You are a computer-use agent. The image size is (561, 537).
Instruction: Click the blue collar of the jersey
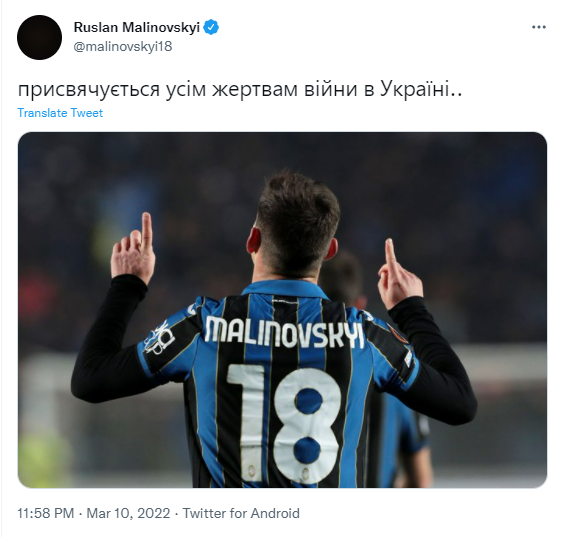click(285, 289)
